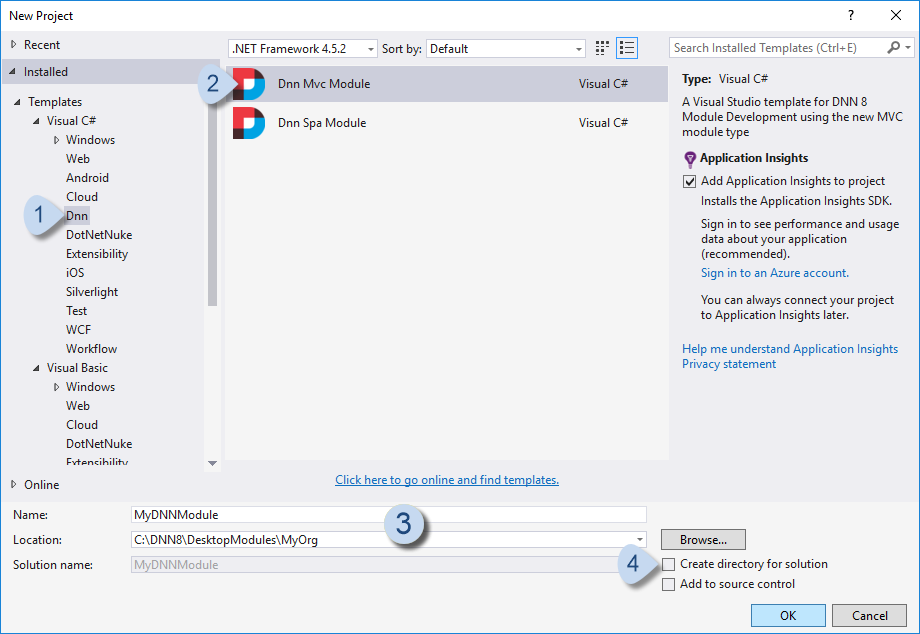Enable Add to source control

point(668,584)
